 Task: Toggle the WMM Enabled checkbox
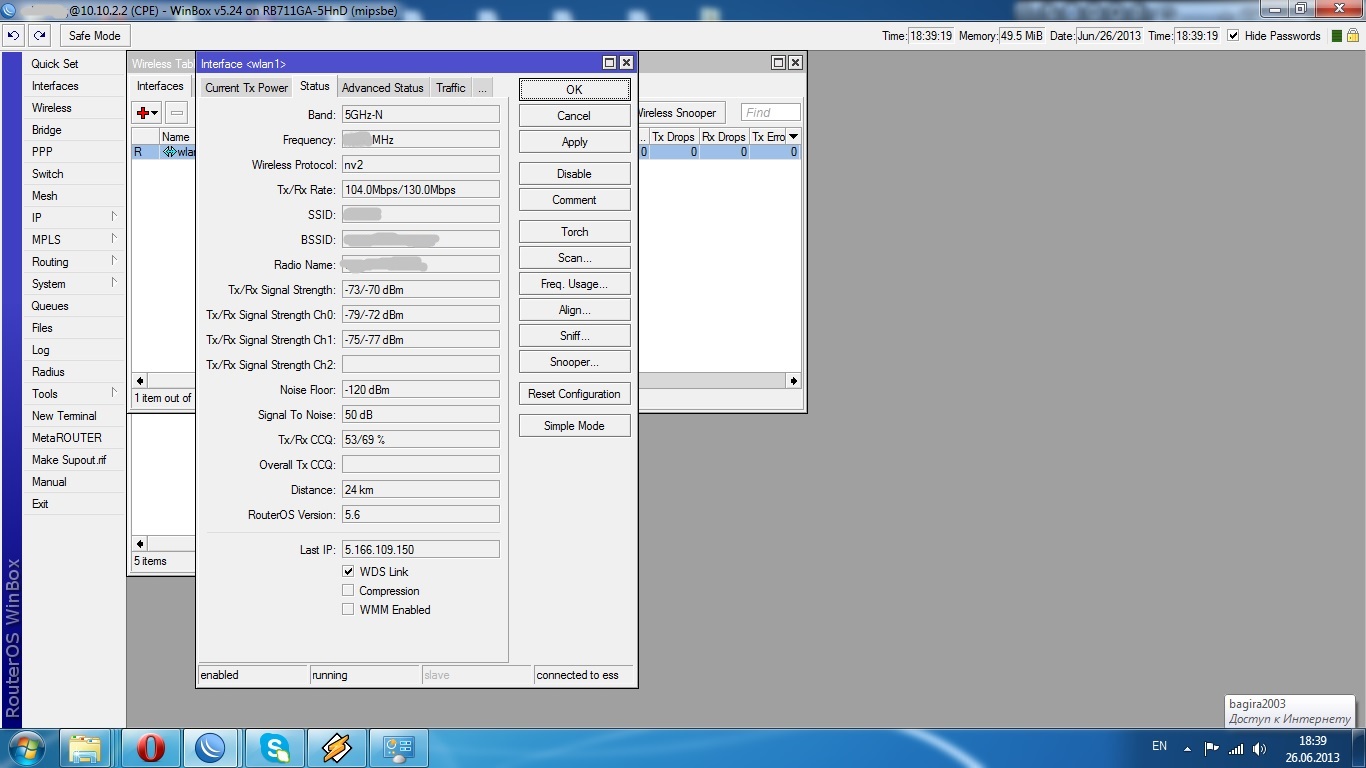pos(348,609)
